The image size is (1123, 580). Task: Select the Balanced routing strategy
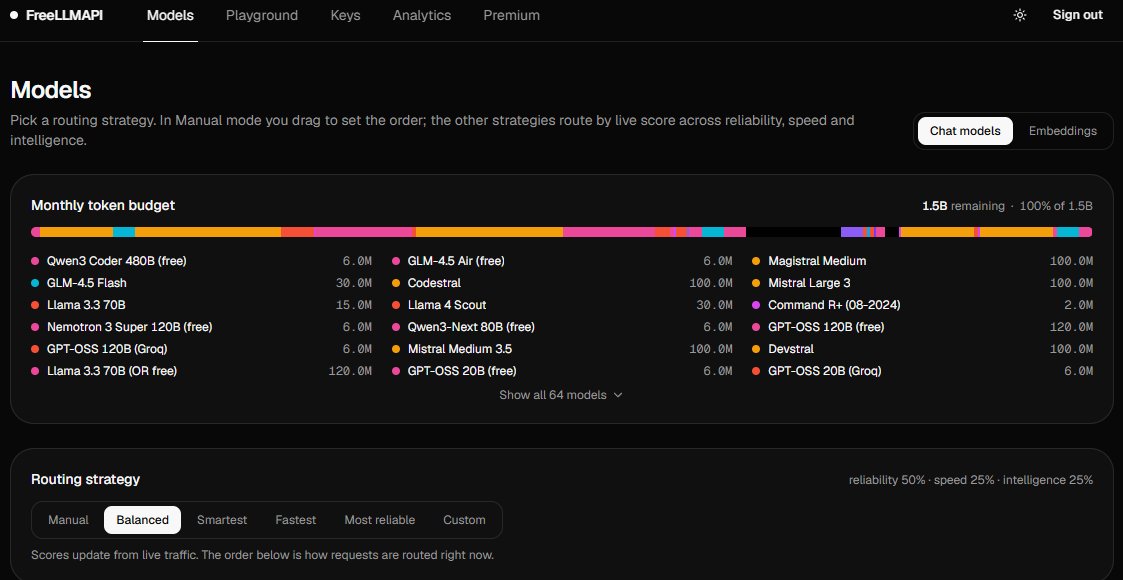click(x=143, y=520)
